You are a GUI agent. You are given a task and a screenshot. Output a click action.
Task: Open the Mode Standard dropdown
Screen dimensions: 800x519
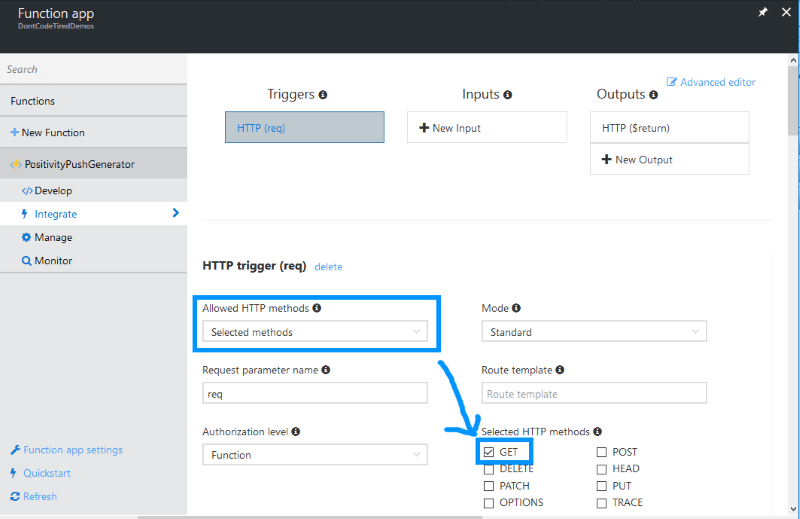[594, 332]
